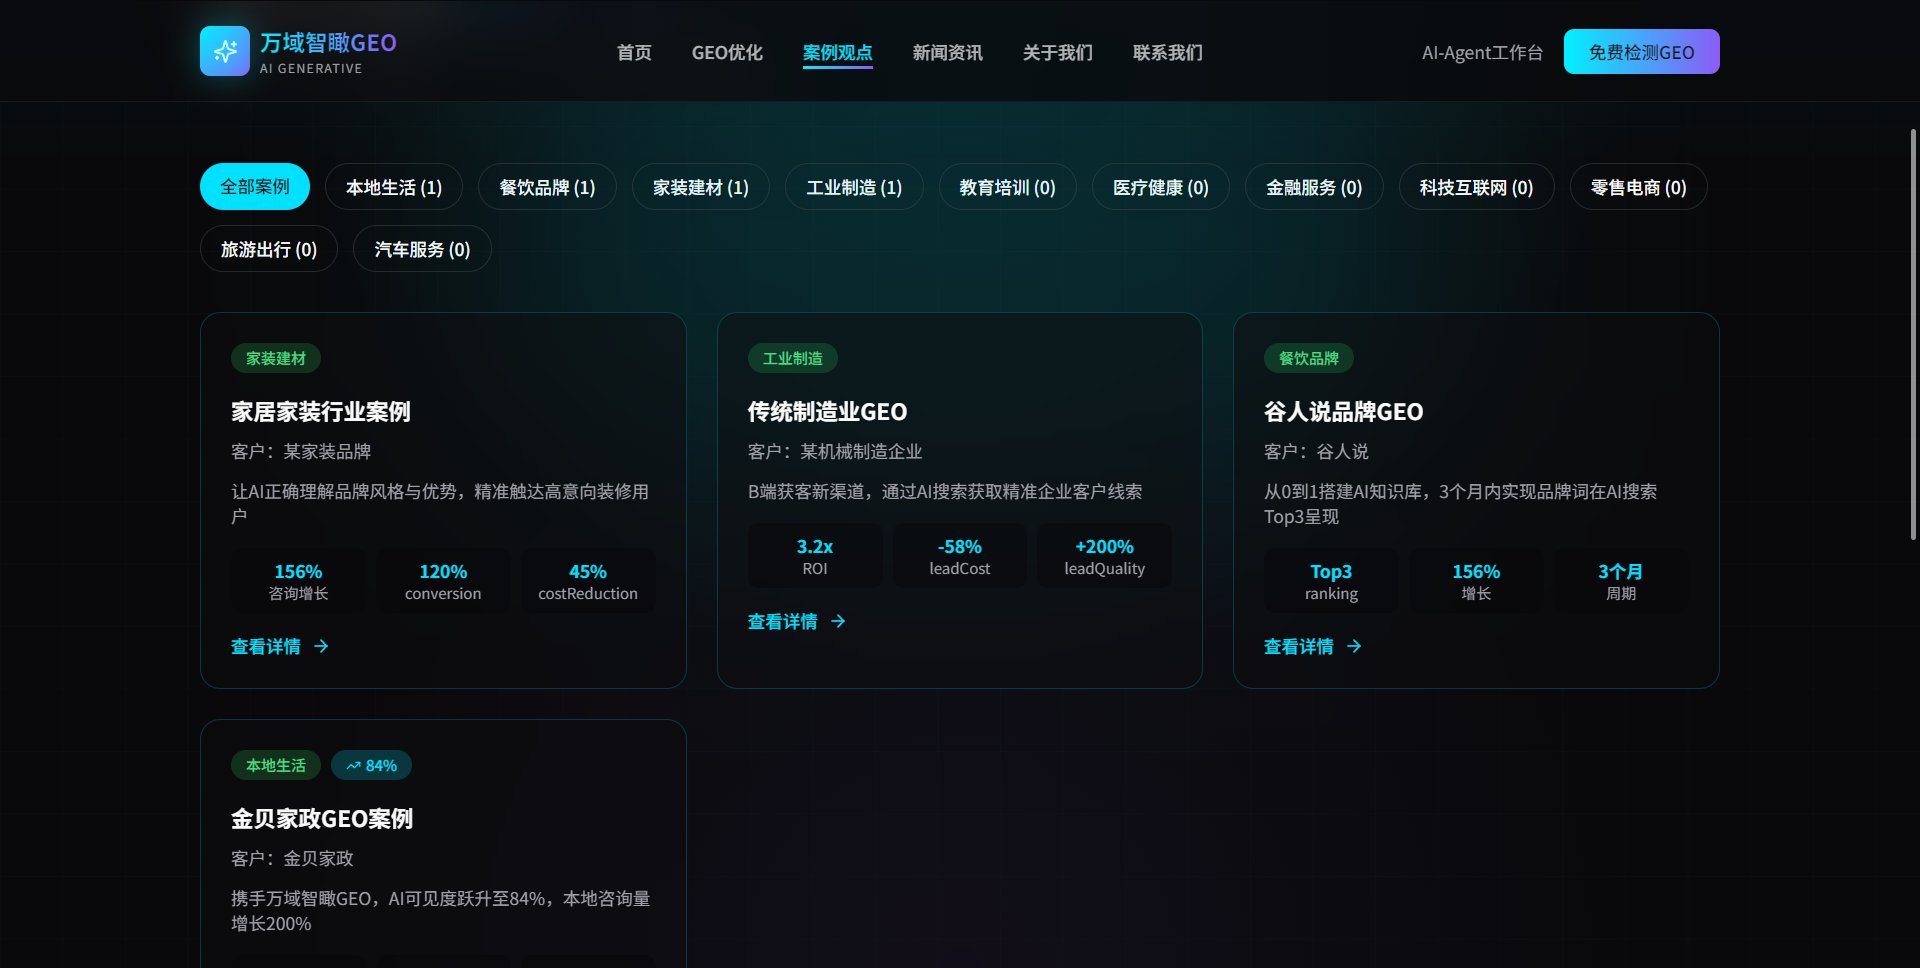
Task: Click the 45% costReduction stat box
Action: tap(588, 581)
